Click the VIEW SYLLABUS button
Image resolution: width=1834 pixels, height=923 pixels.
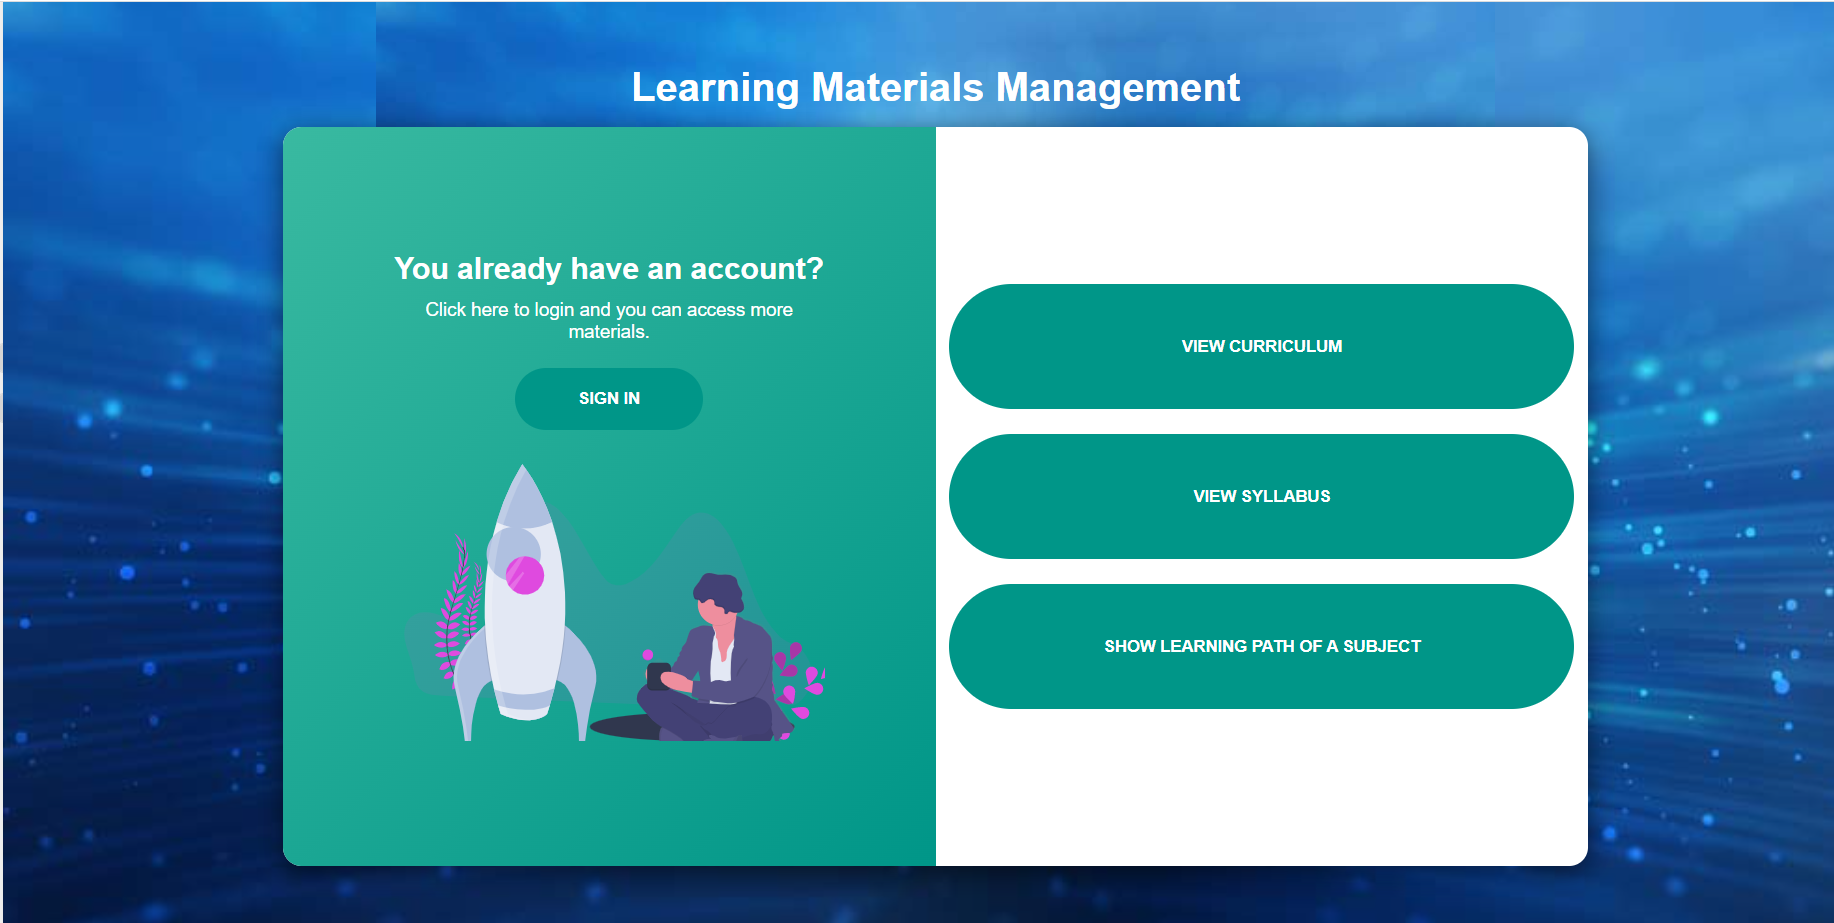1261,495
